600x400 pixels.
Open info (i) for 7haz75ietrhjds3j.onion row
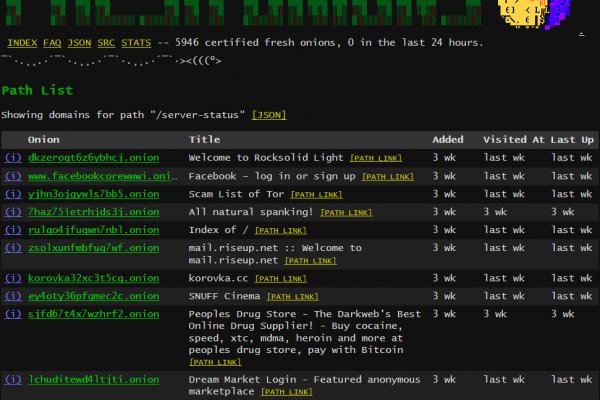click(13, 212)
